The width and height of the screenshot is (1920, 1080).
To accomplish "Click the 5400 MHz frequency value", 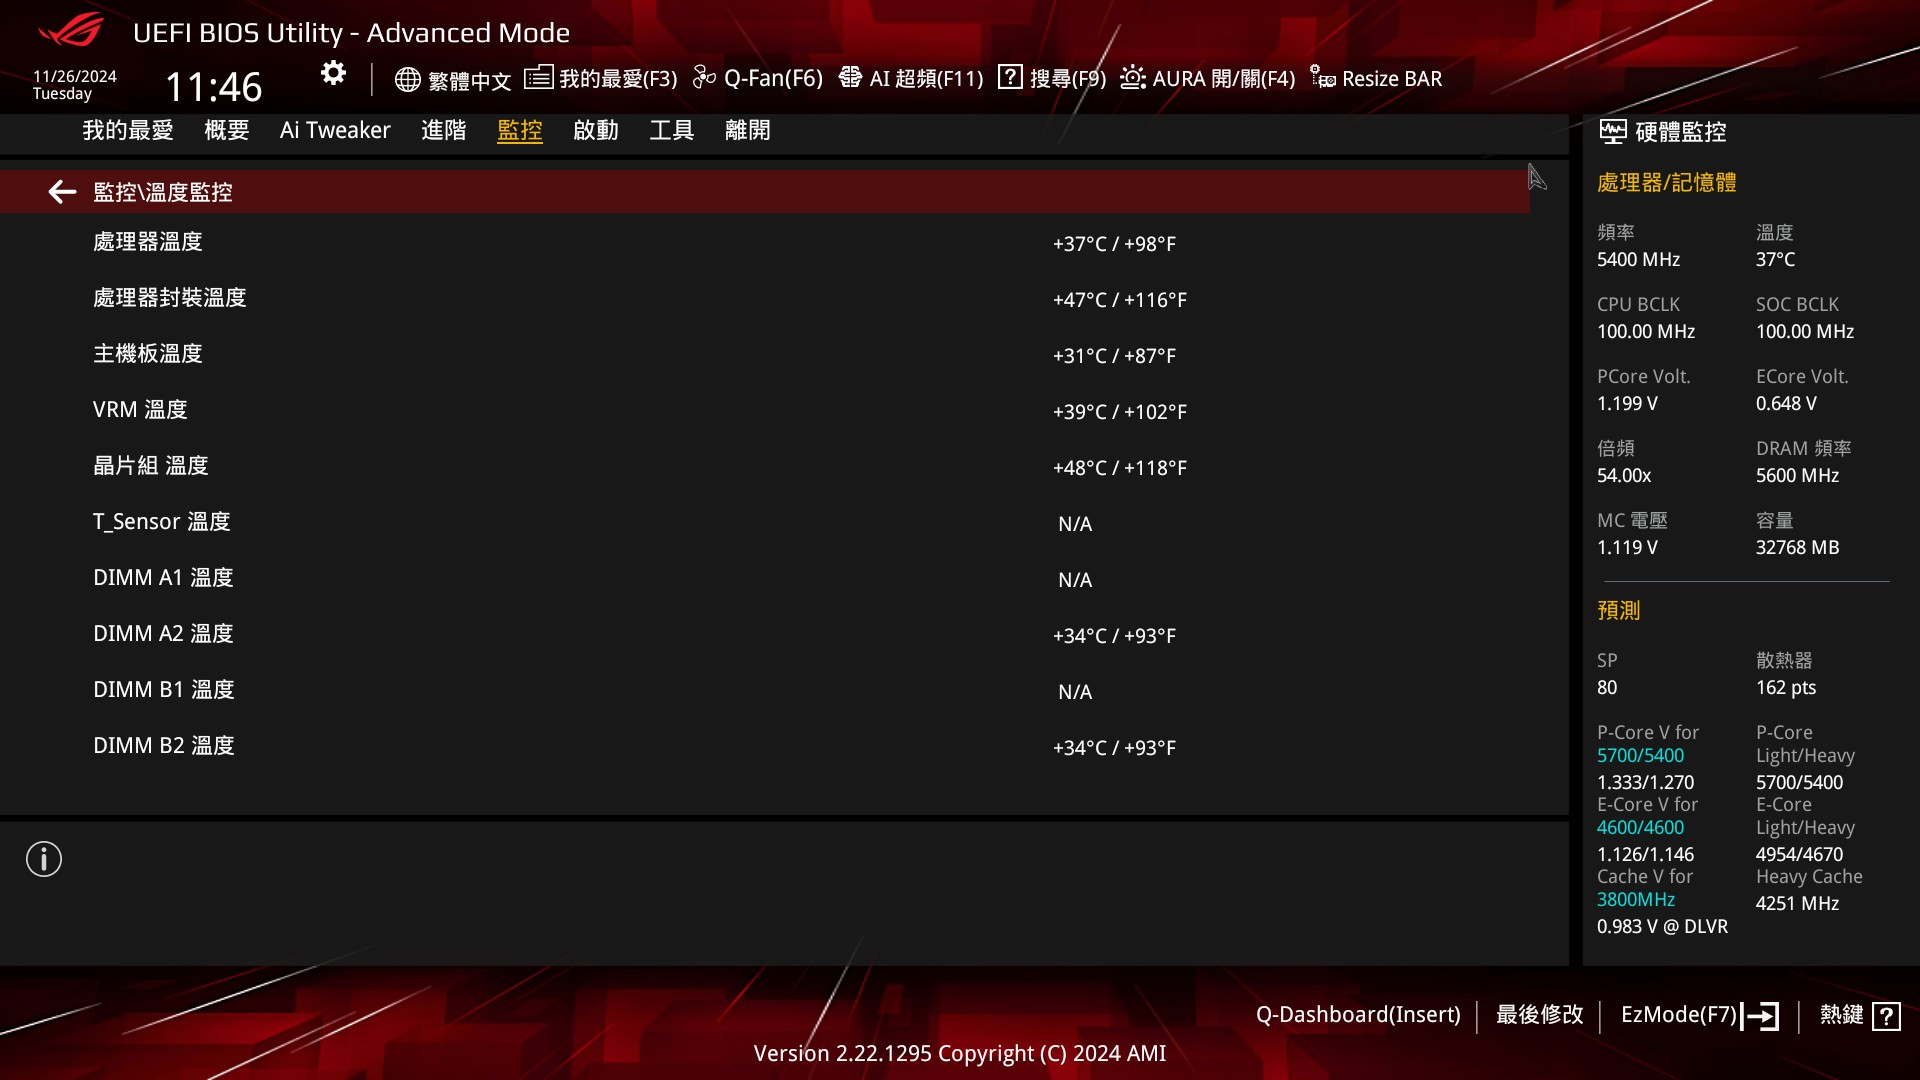I will coord(1638,260).
